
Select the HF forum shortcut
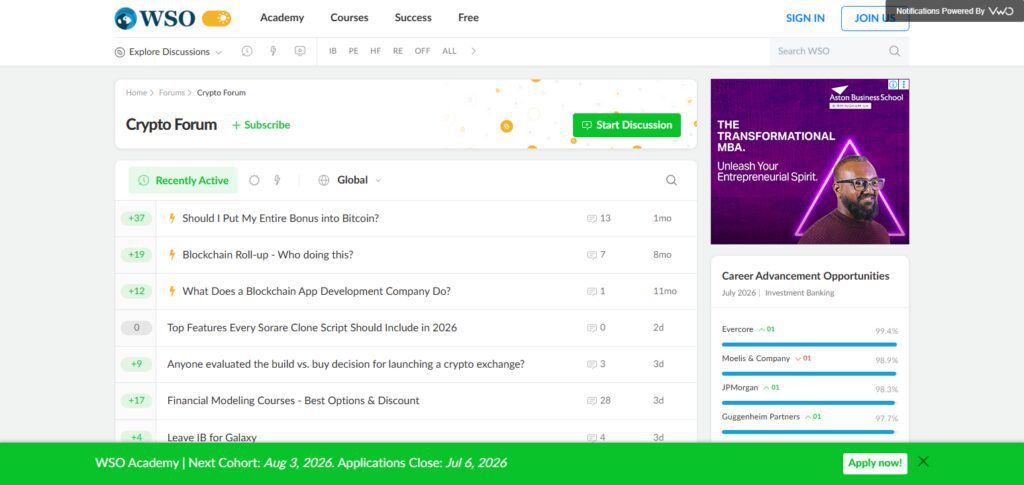[x=376, y=51]
